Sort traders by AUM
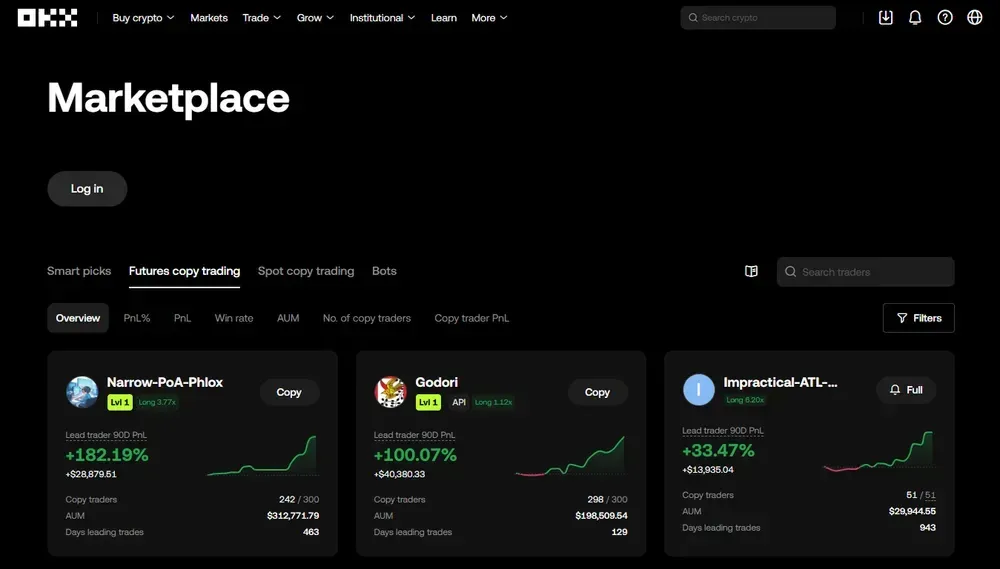The width and height of the screenshot is (1000, 569). [x=288, y=318]
